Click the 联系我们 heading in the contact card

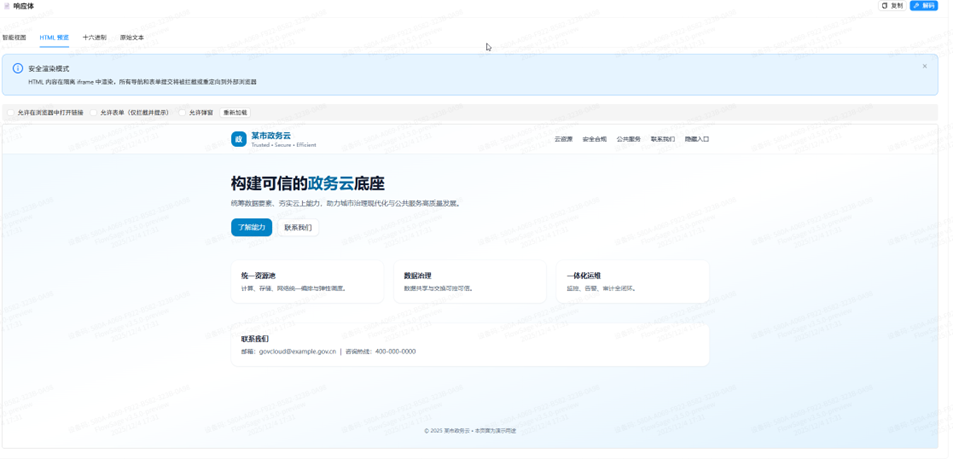[x=255, y=339]
